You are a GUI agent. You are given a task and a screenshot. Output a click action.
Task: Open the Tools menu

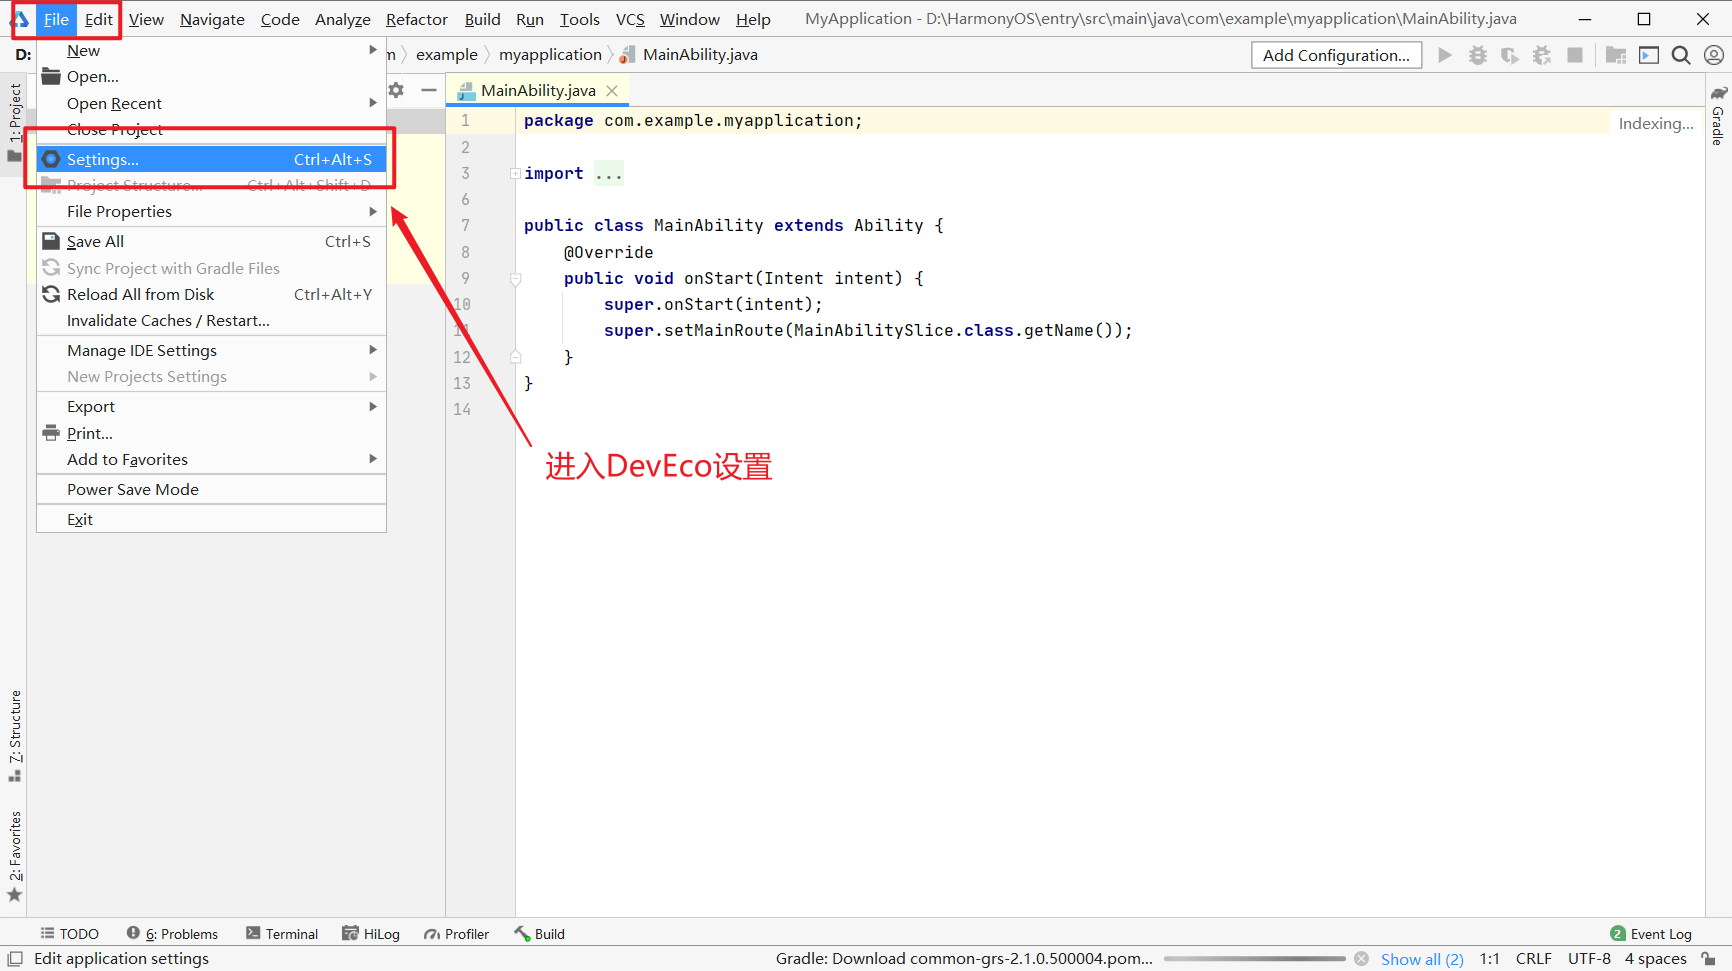[x=579, y=19]
